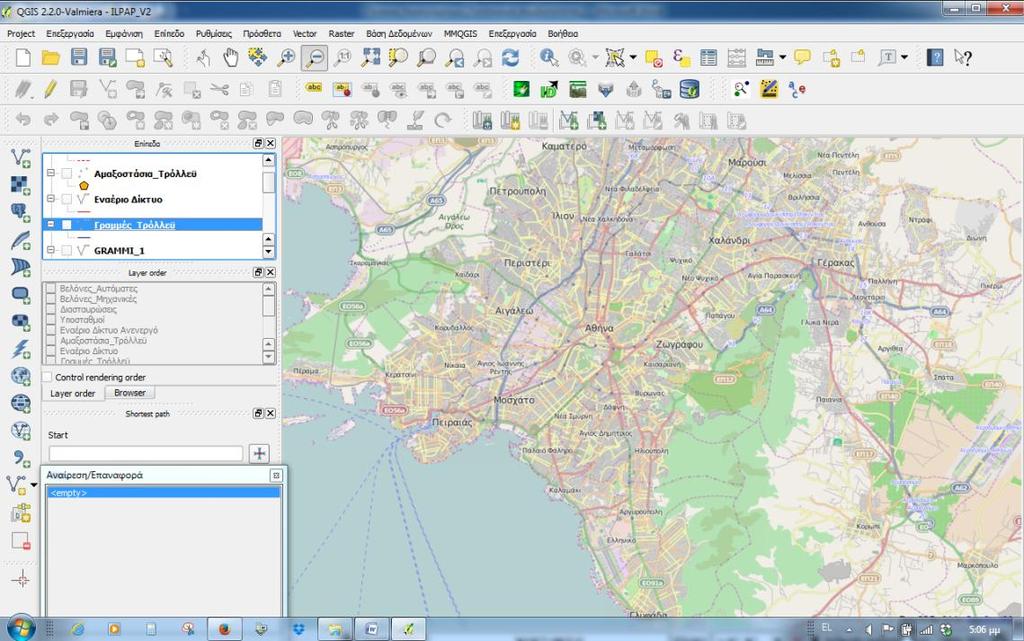Open QGIS help contents book icon
1024x641 pixels.
pos(935,58)
